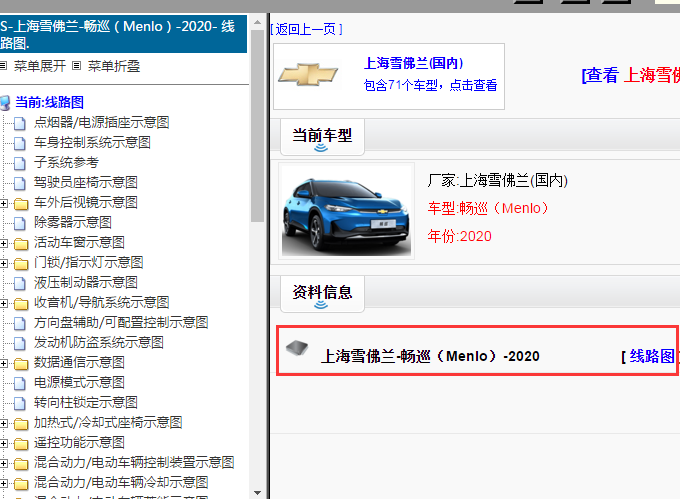Click the page icon for 除雾器示意图

(x=20, y=223)
